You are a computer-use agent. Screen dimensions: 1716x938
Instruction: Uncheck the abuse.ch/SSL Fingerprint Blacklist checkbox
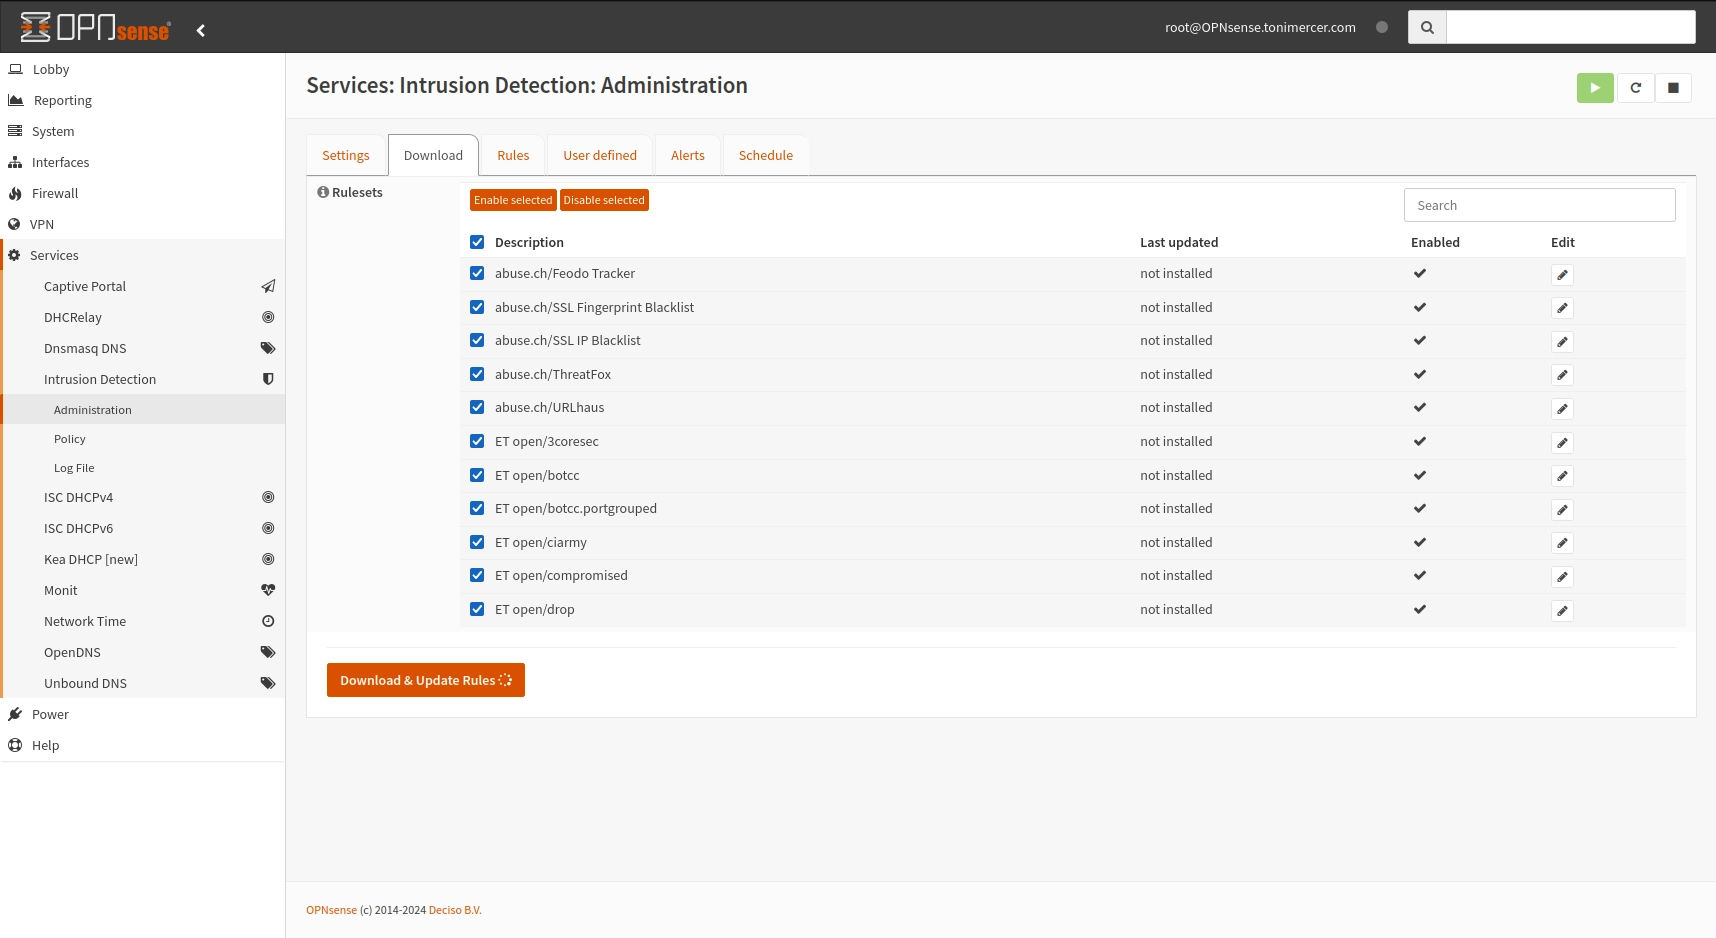[477, 307]
